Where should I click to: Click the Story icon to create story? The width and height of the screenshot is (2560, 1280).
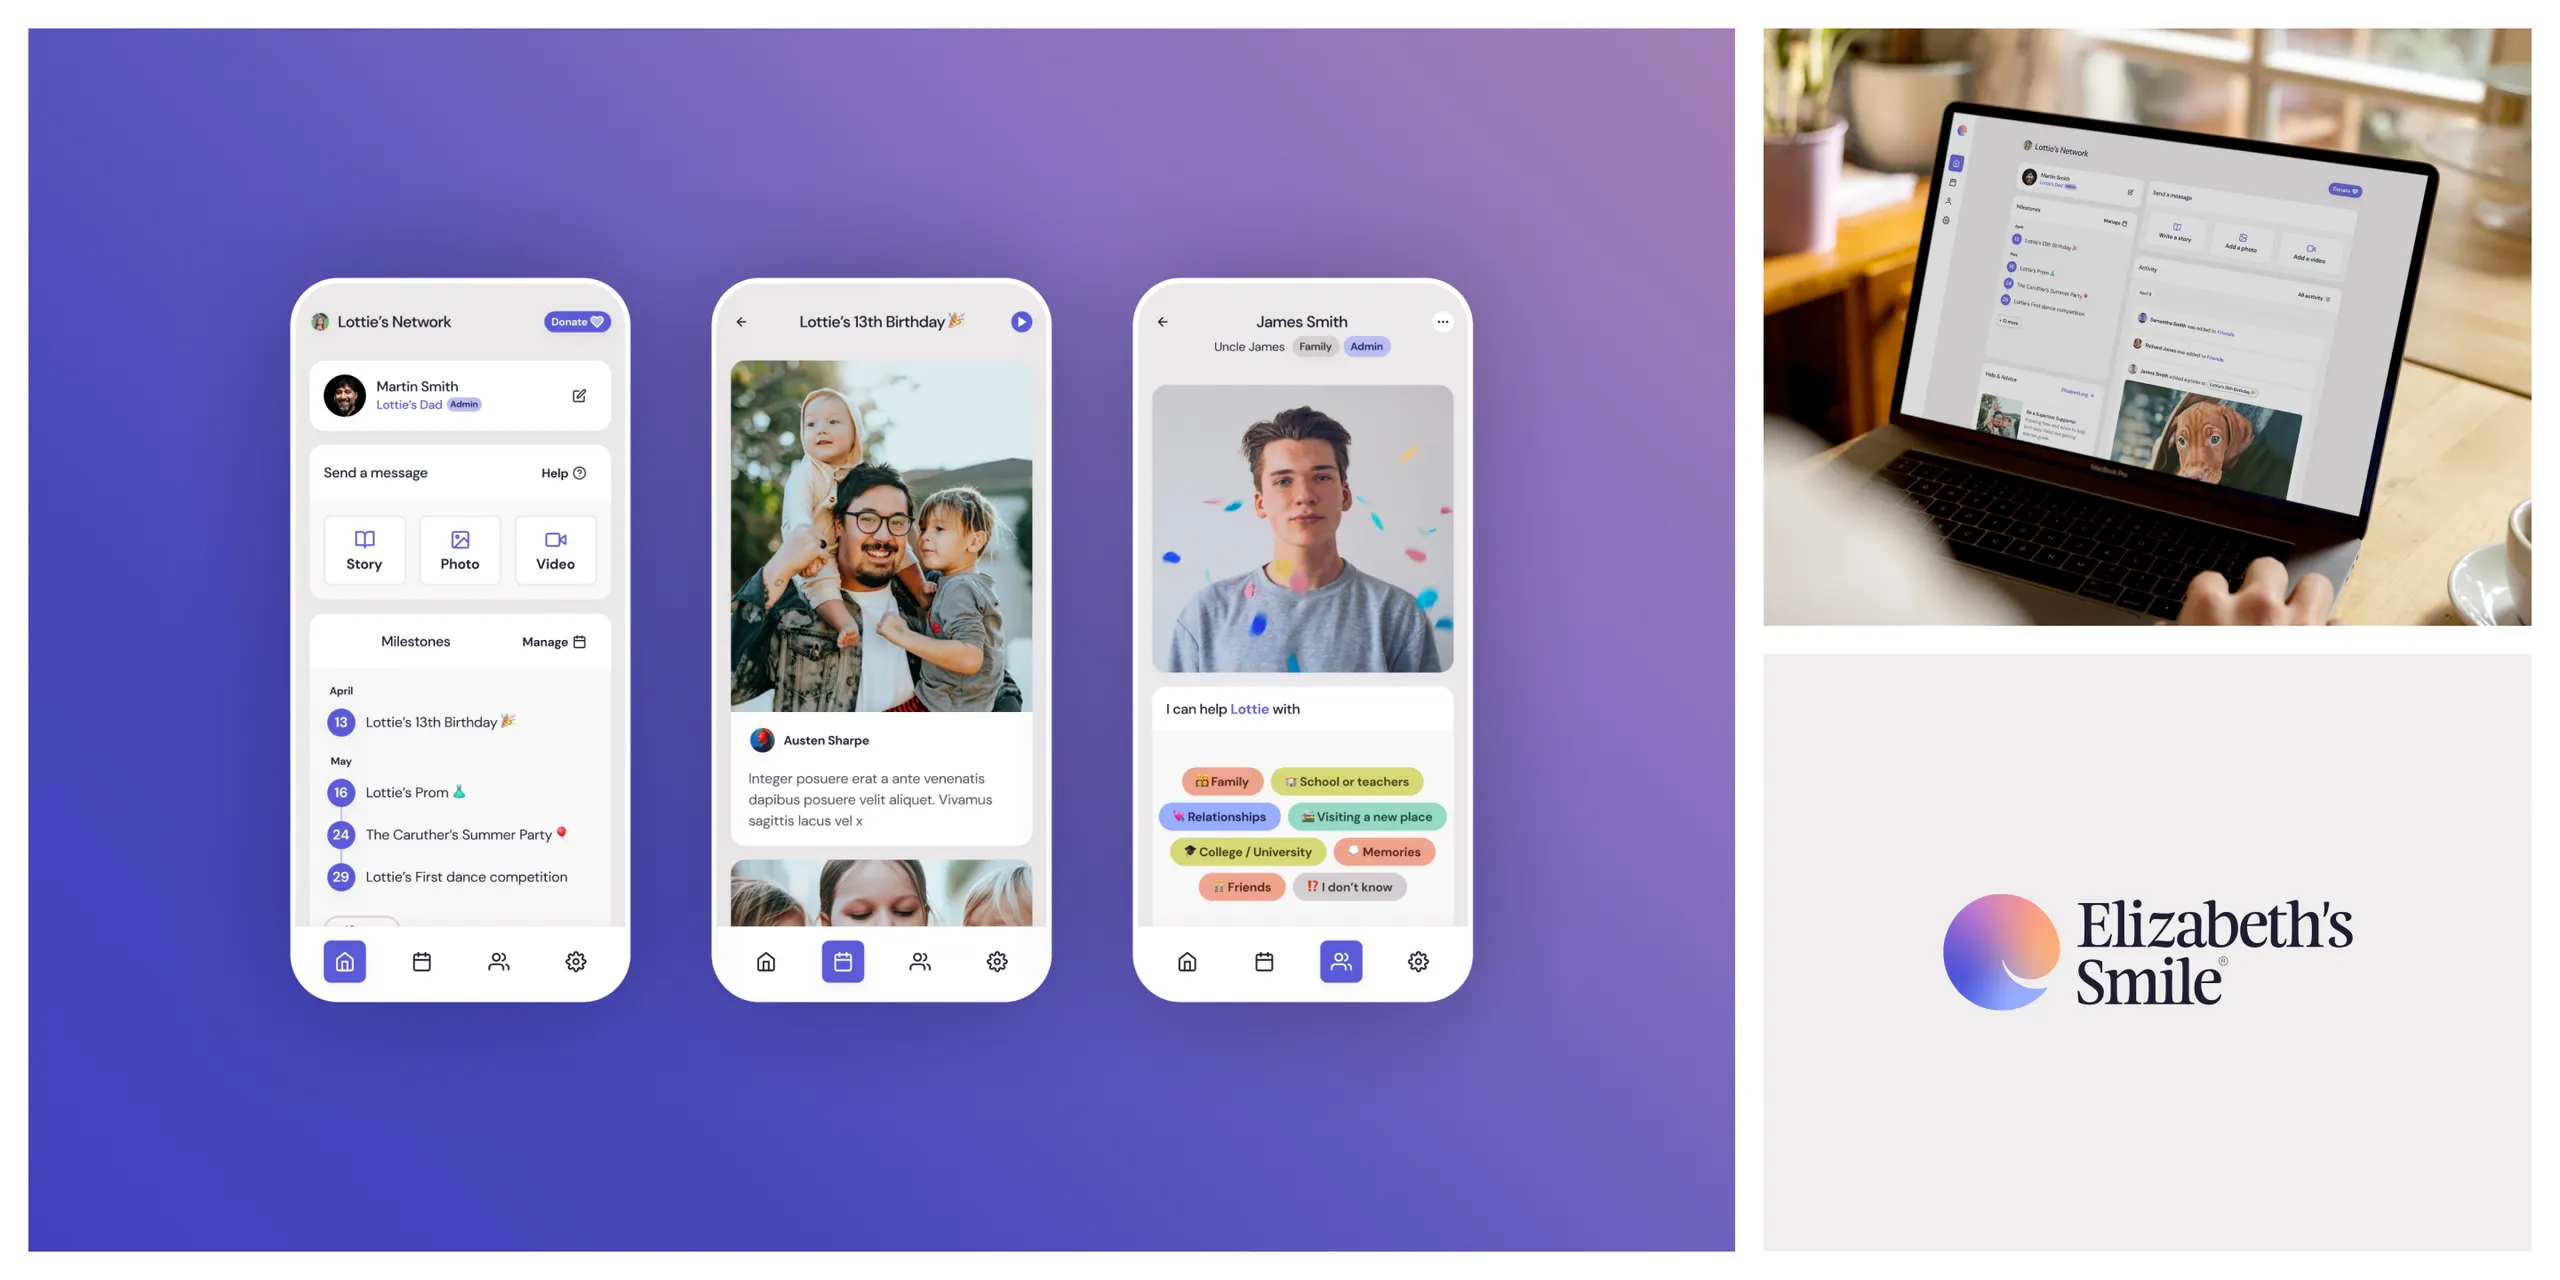(364, 547)
